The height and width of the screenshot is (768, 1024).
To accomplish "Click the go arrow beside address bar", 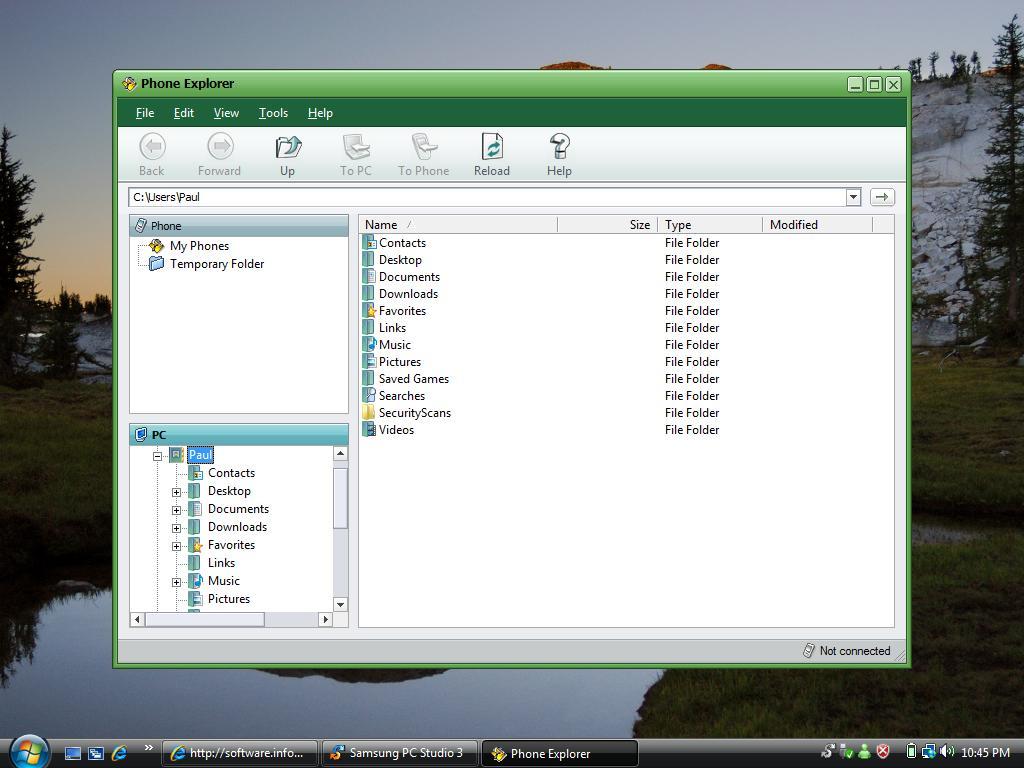I will coord(882,197).
